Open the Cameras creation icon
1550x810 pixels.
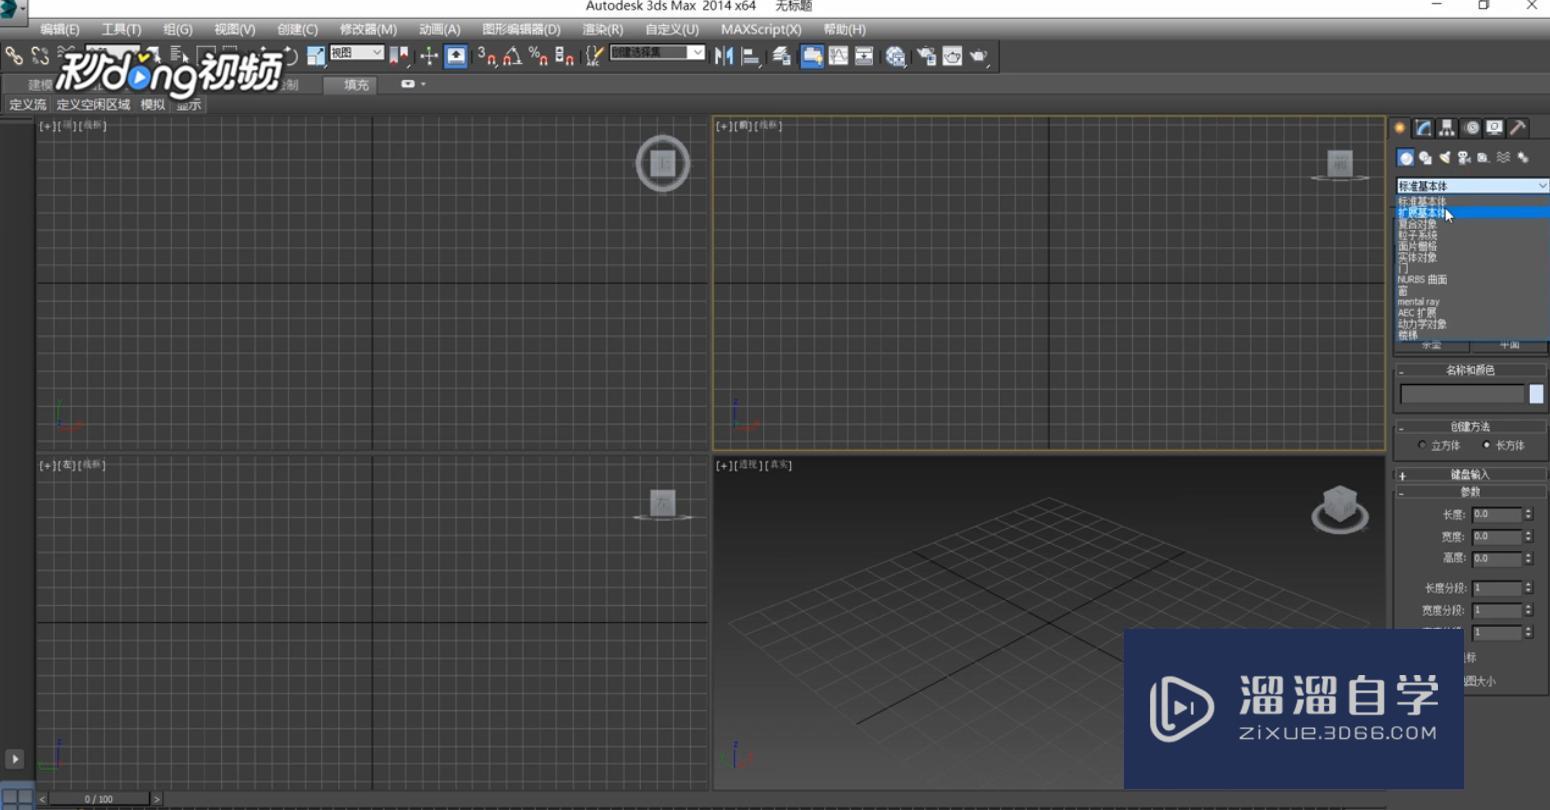pyautogui.click(x=1463, y=157)
